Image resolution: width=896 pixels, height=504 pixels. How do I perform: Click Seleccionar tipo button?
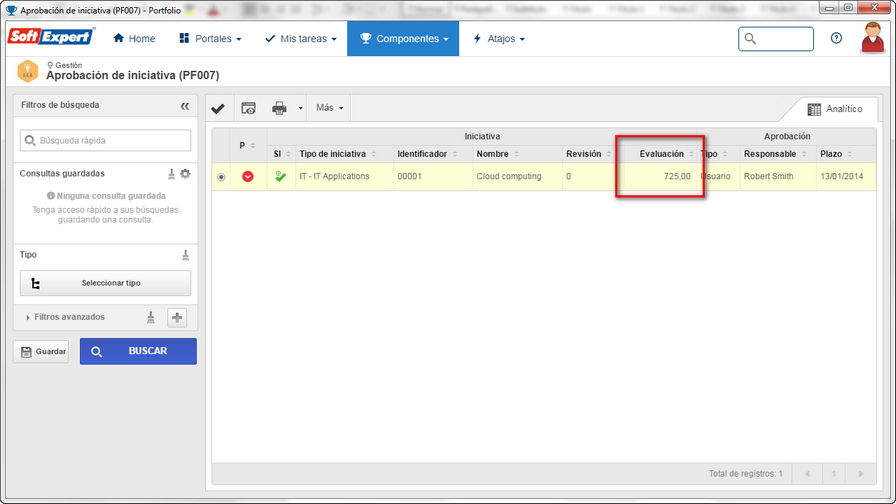105,283
